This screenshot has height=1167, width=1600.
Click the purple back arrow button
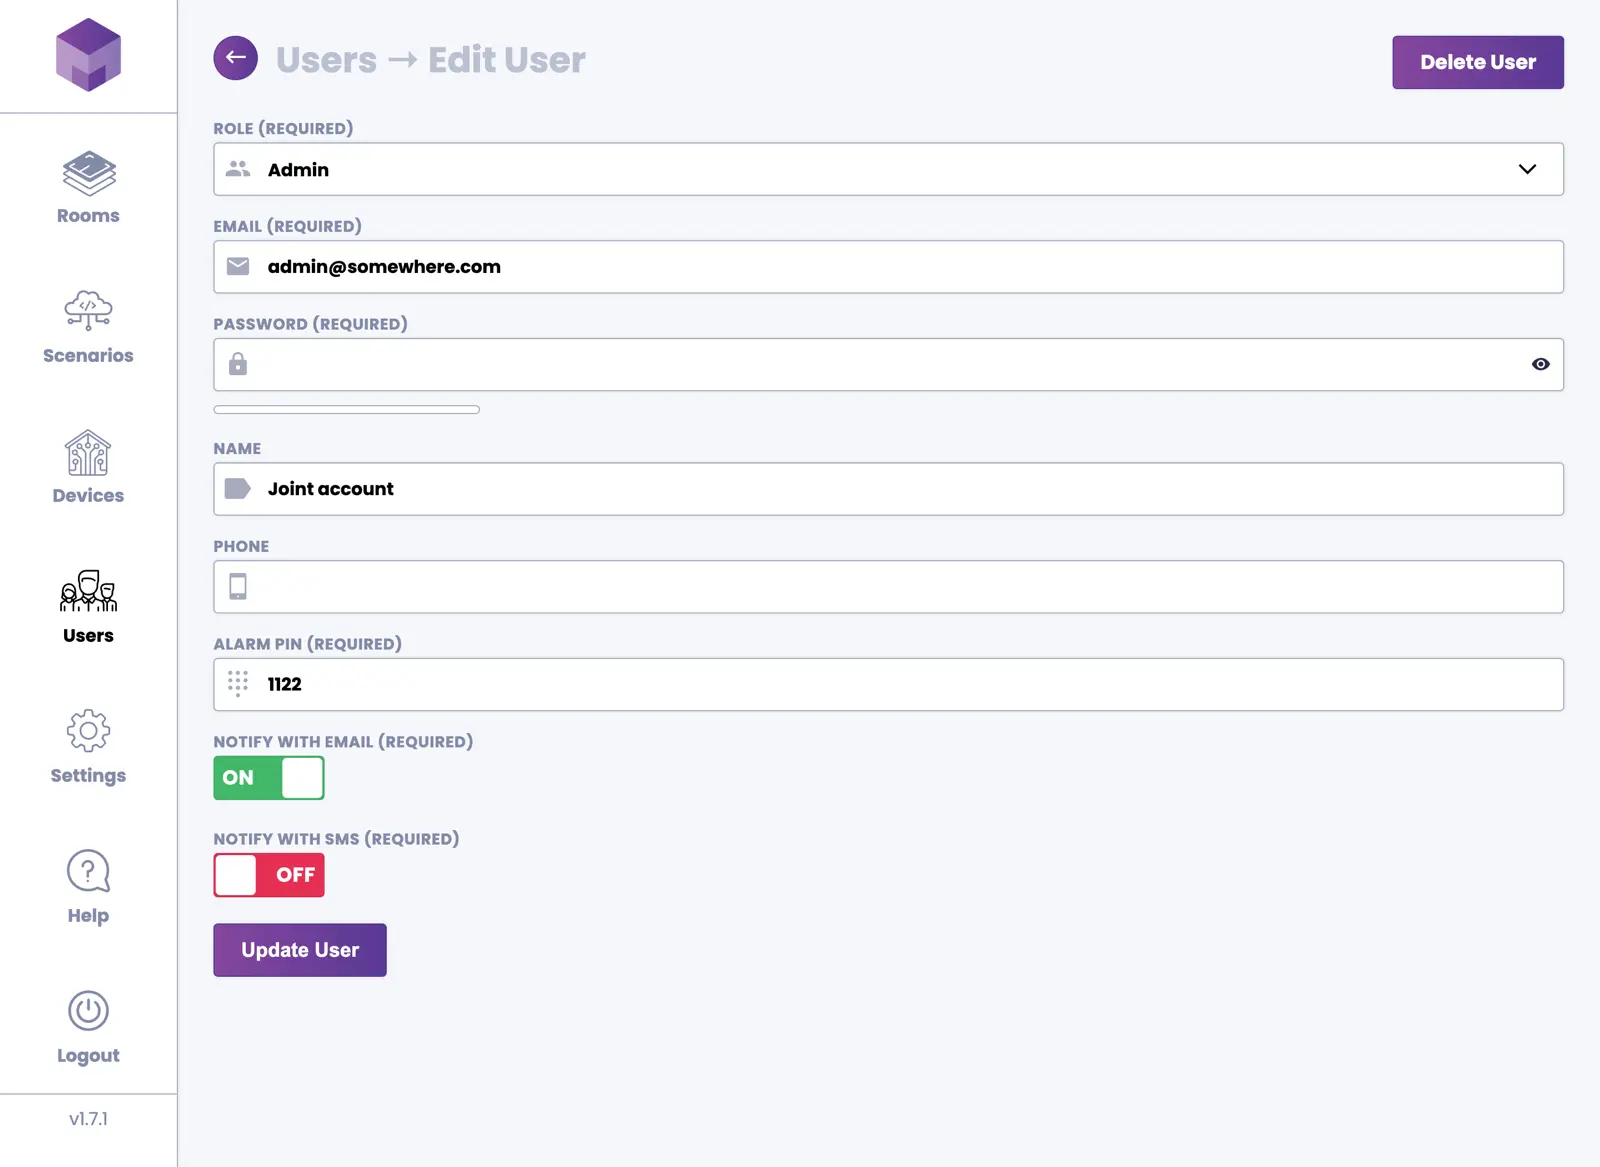[235, 58]
